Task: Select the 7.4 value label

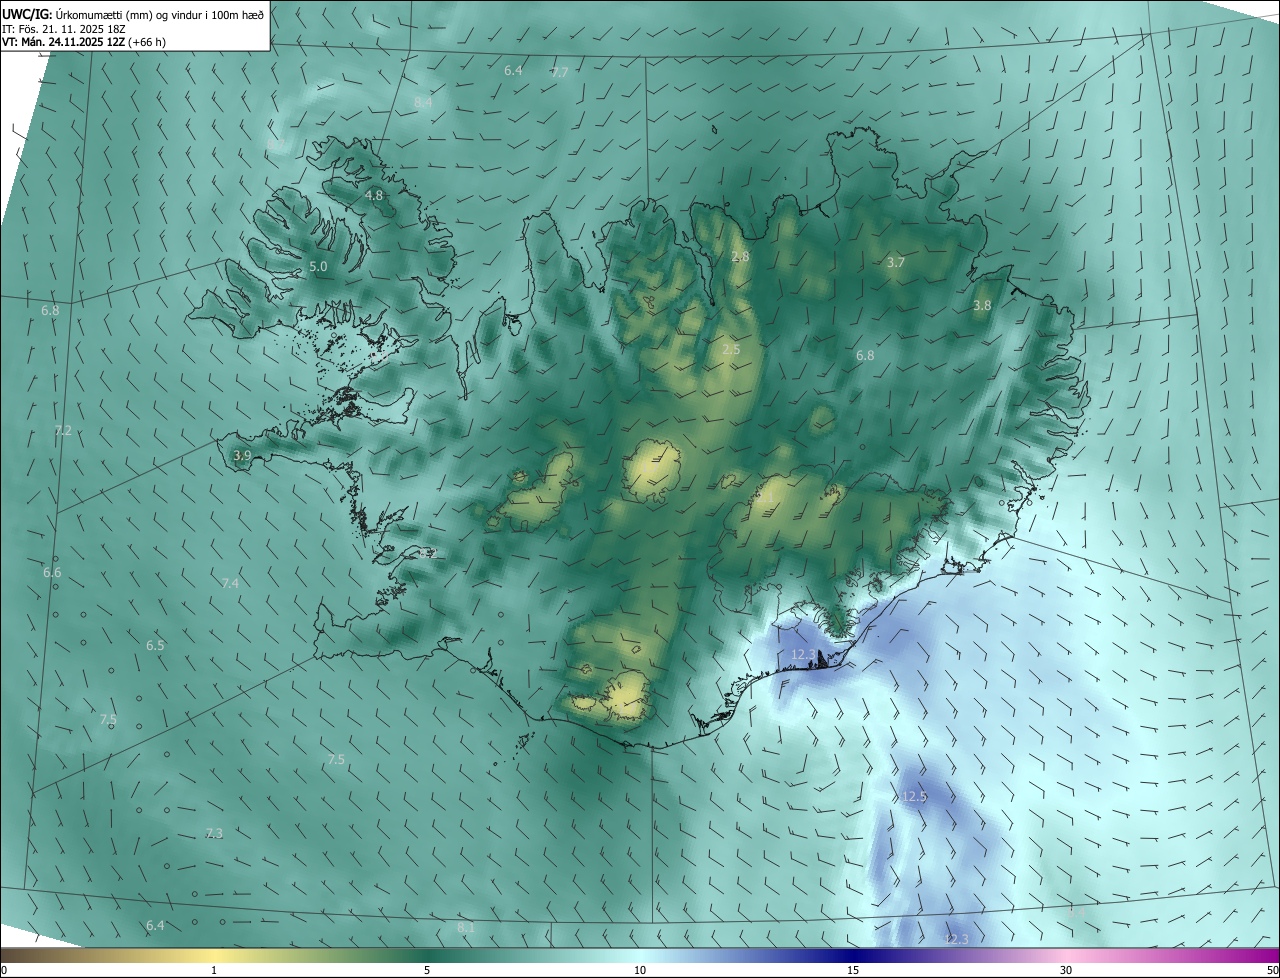Action: [230, 583]
